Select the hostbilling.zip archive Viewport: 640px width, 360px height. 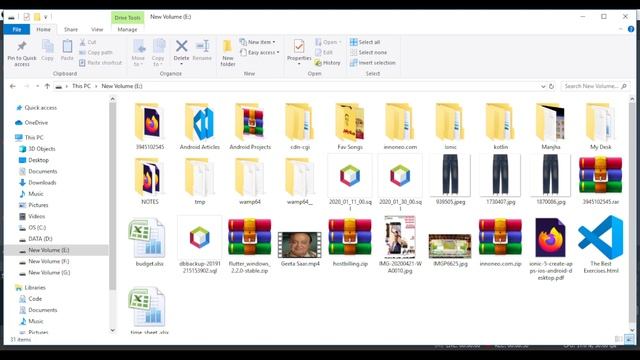[x=350, y=242]
